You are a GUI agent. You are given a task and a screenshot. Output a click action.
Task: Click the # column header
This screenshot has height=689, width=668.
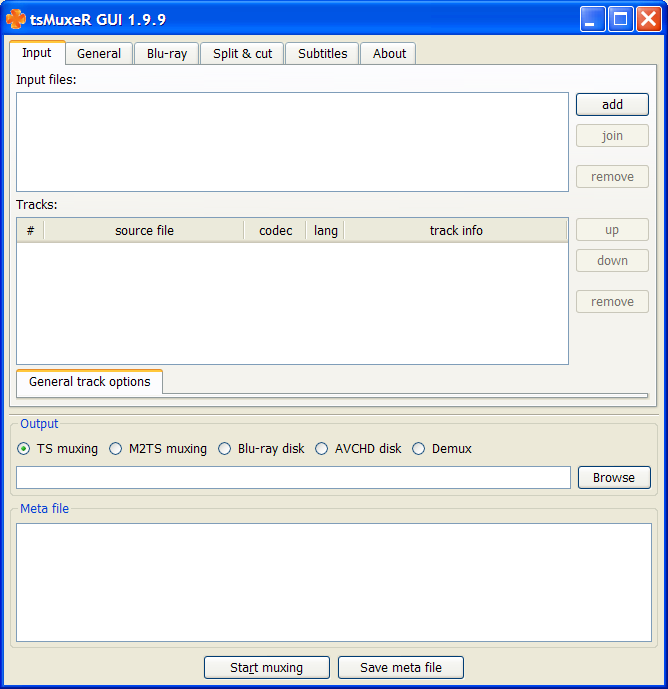[x=30, y=231]
